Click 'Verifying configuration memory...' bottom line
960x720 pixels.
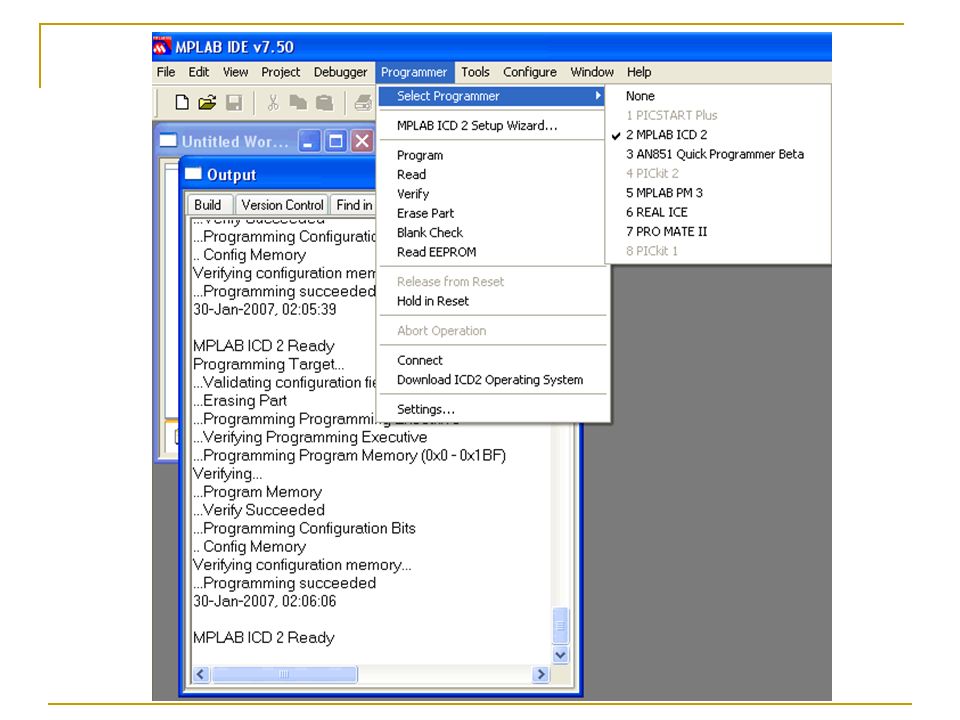coord(302,565)
